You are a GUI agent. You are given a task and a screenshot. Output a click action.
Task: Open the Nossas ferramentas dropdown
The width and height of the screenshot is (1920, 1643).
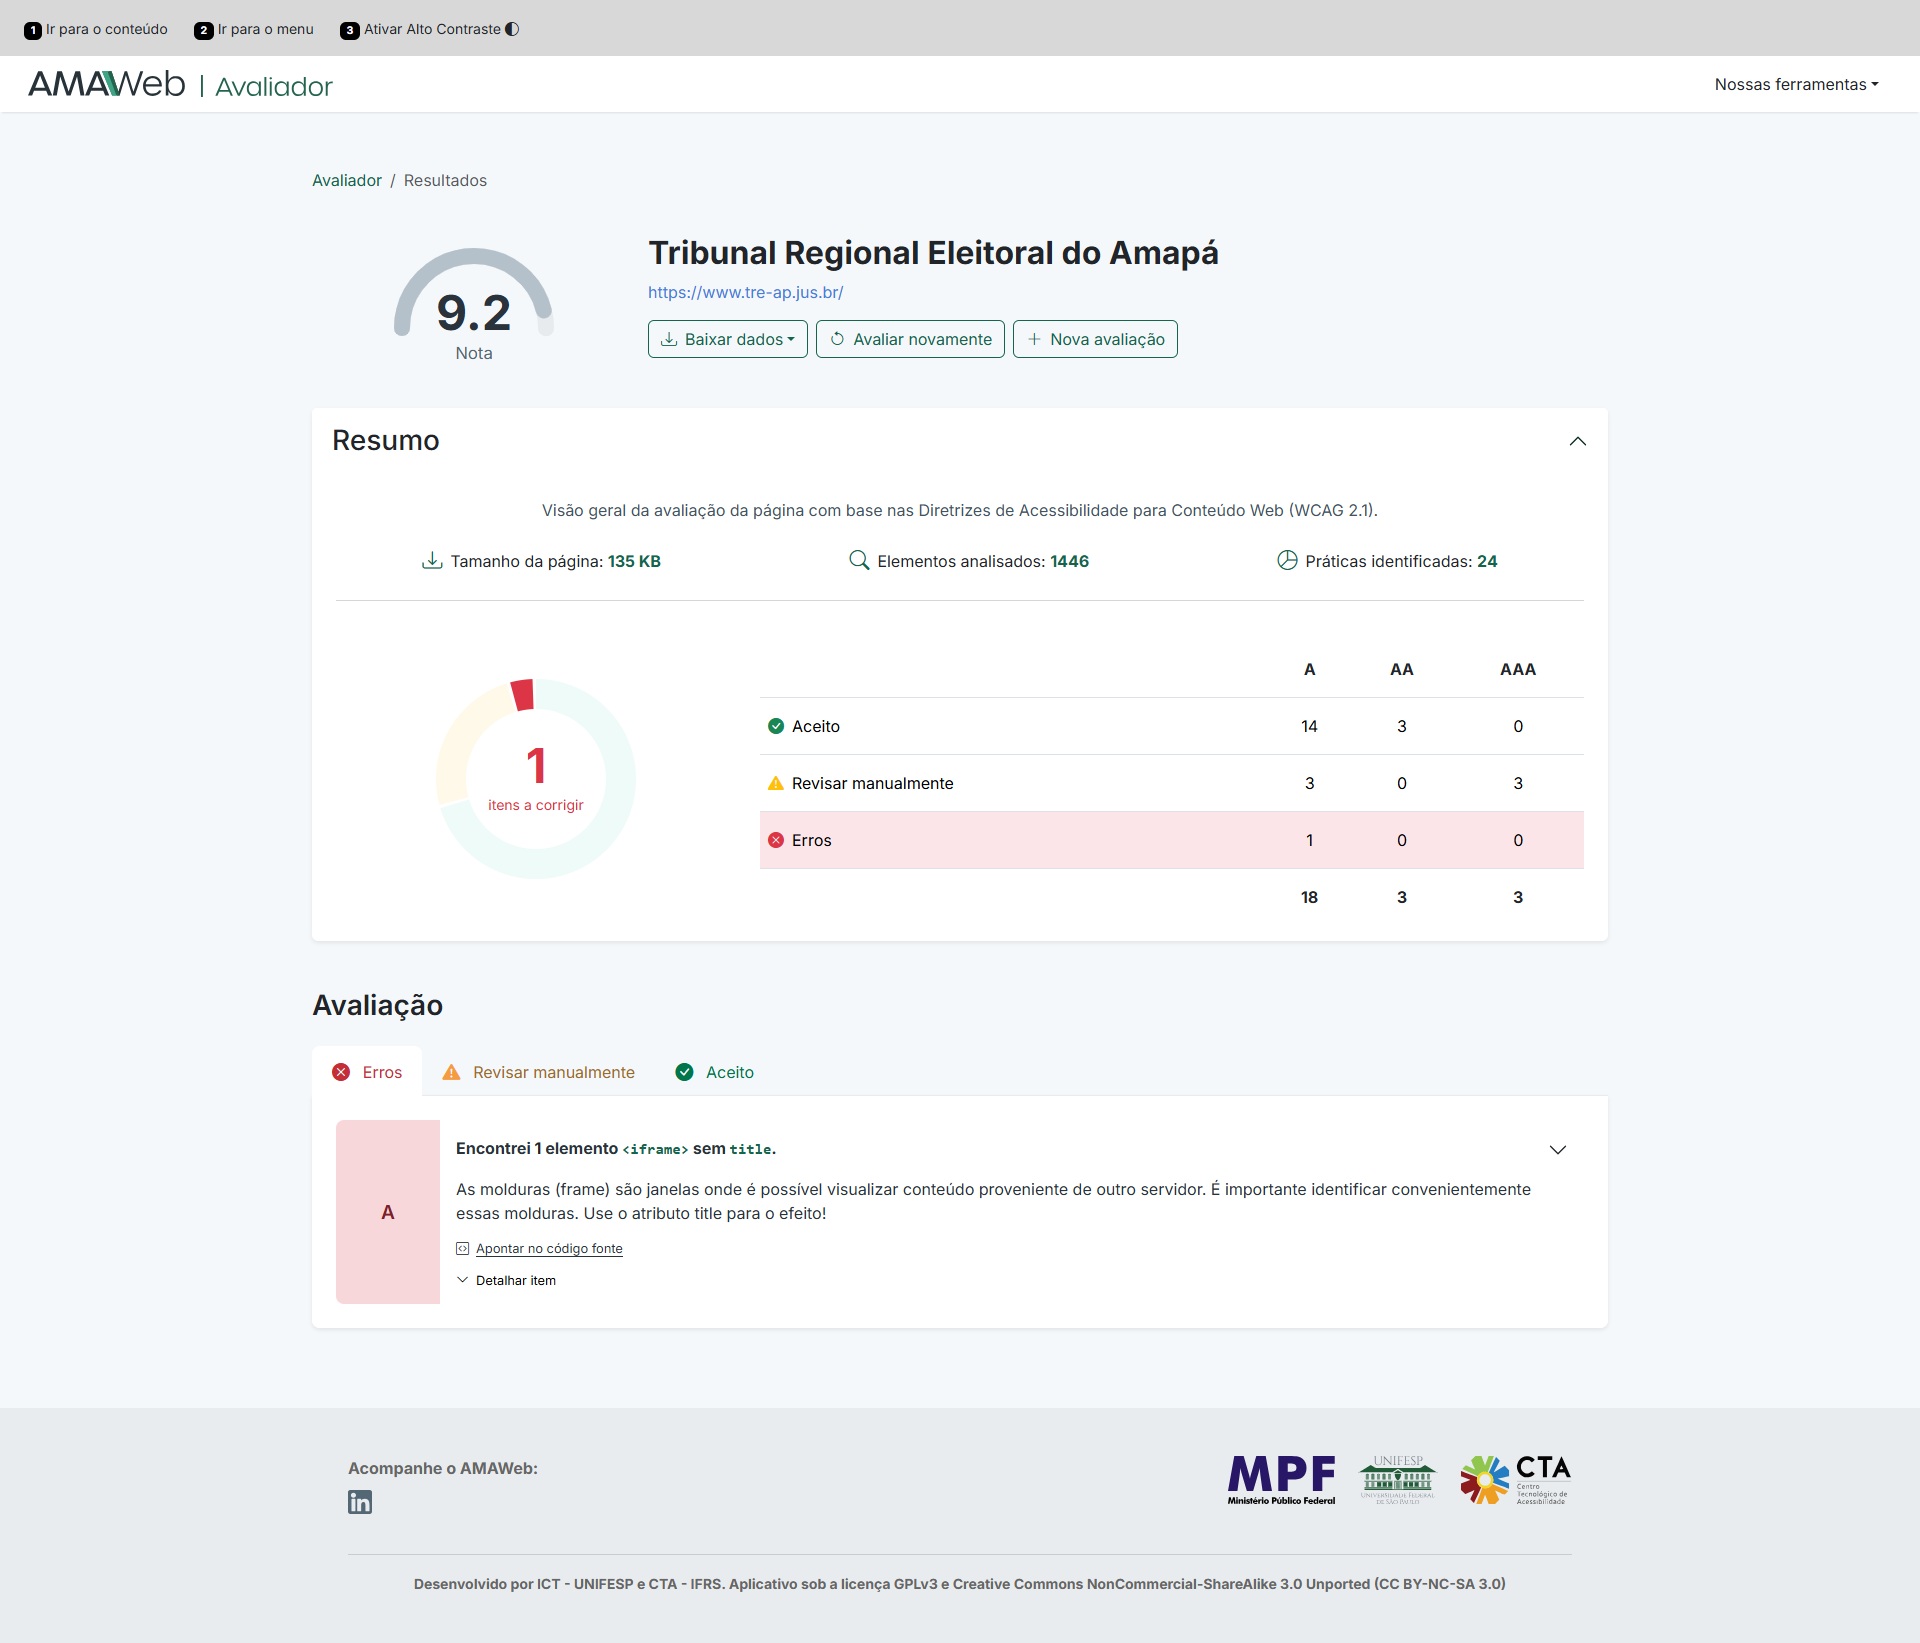pos(1796,84)
